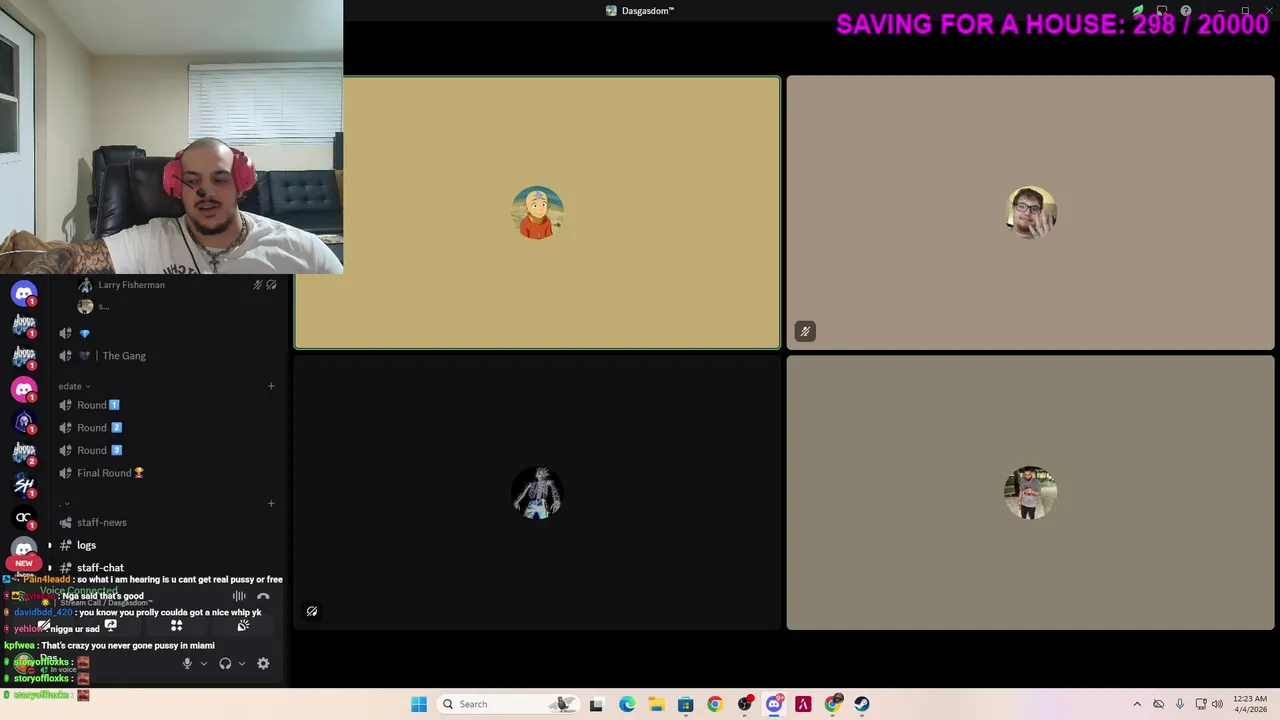Open the SH server icon
Screen dimensions: 1280x720
click(x=24, y=485)
